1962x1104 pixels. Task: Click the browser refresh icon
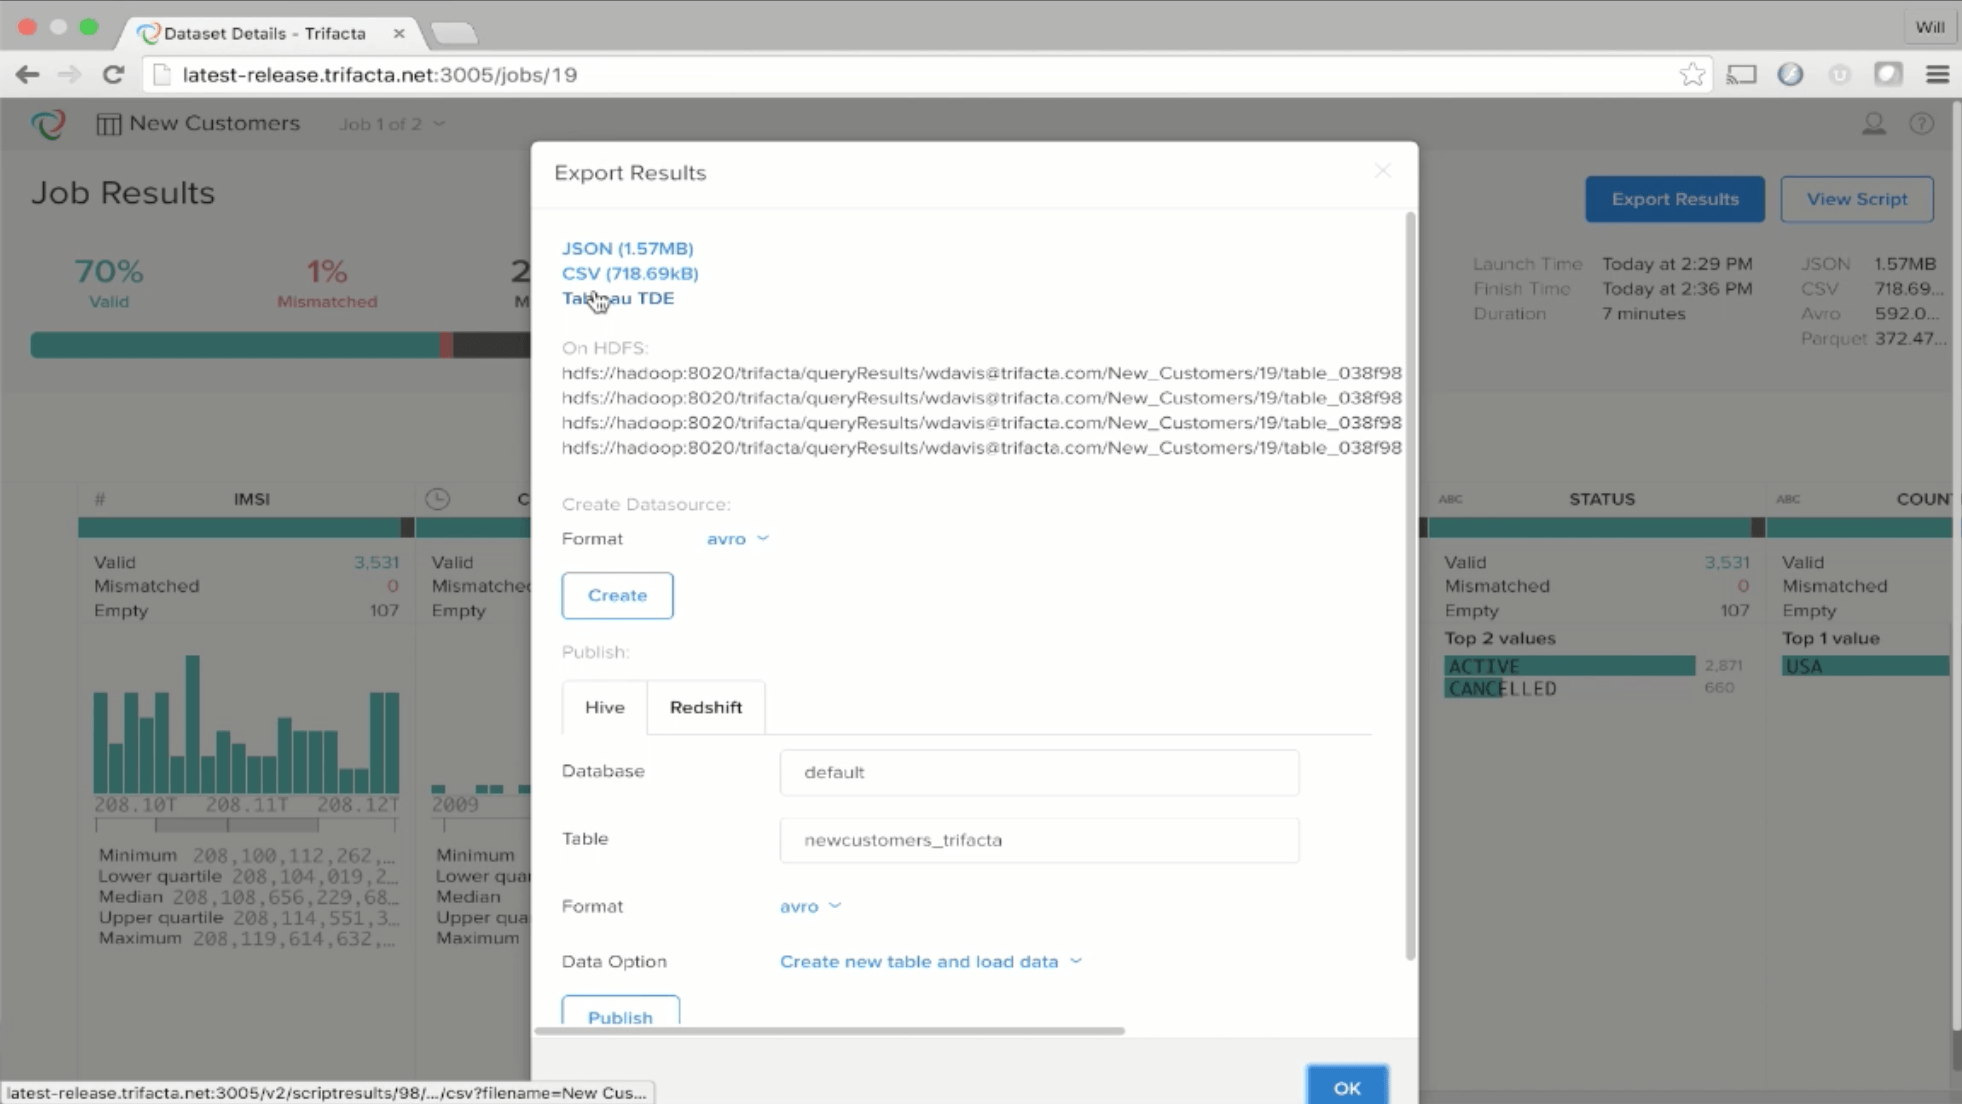115,74
